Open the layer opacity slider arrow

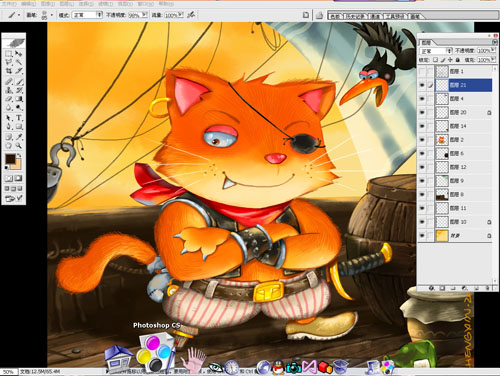pyautogui.click(x=493, y=50)
